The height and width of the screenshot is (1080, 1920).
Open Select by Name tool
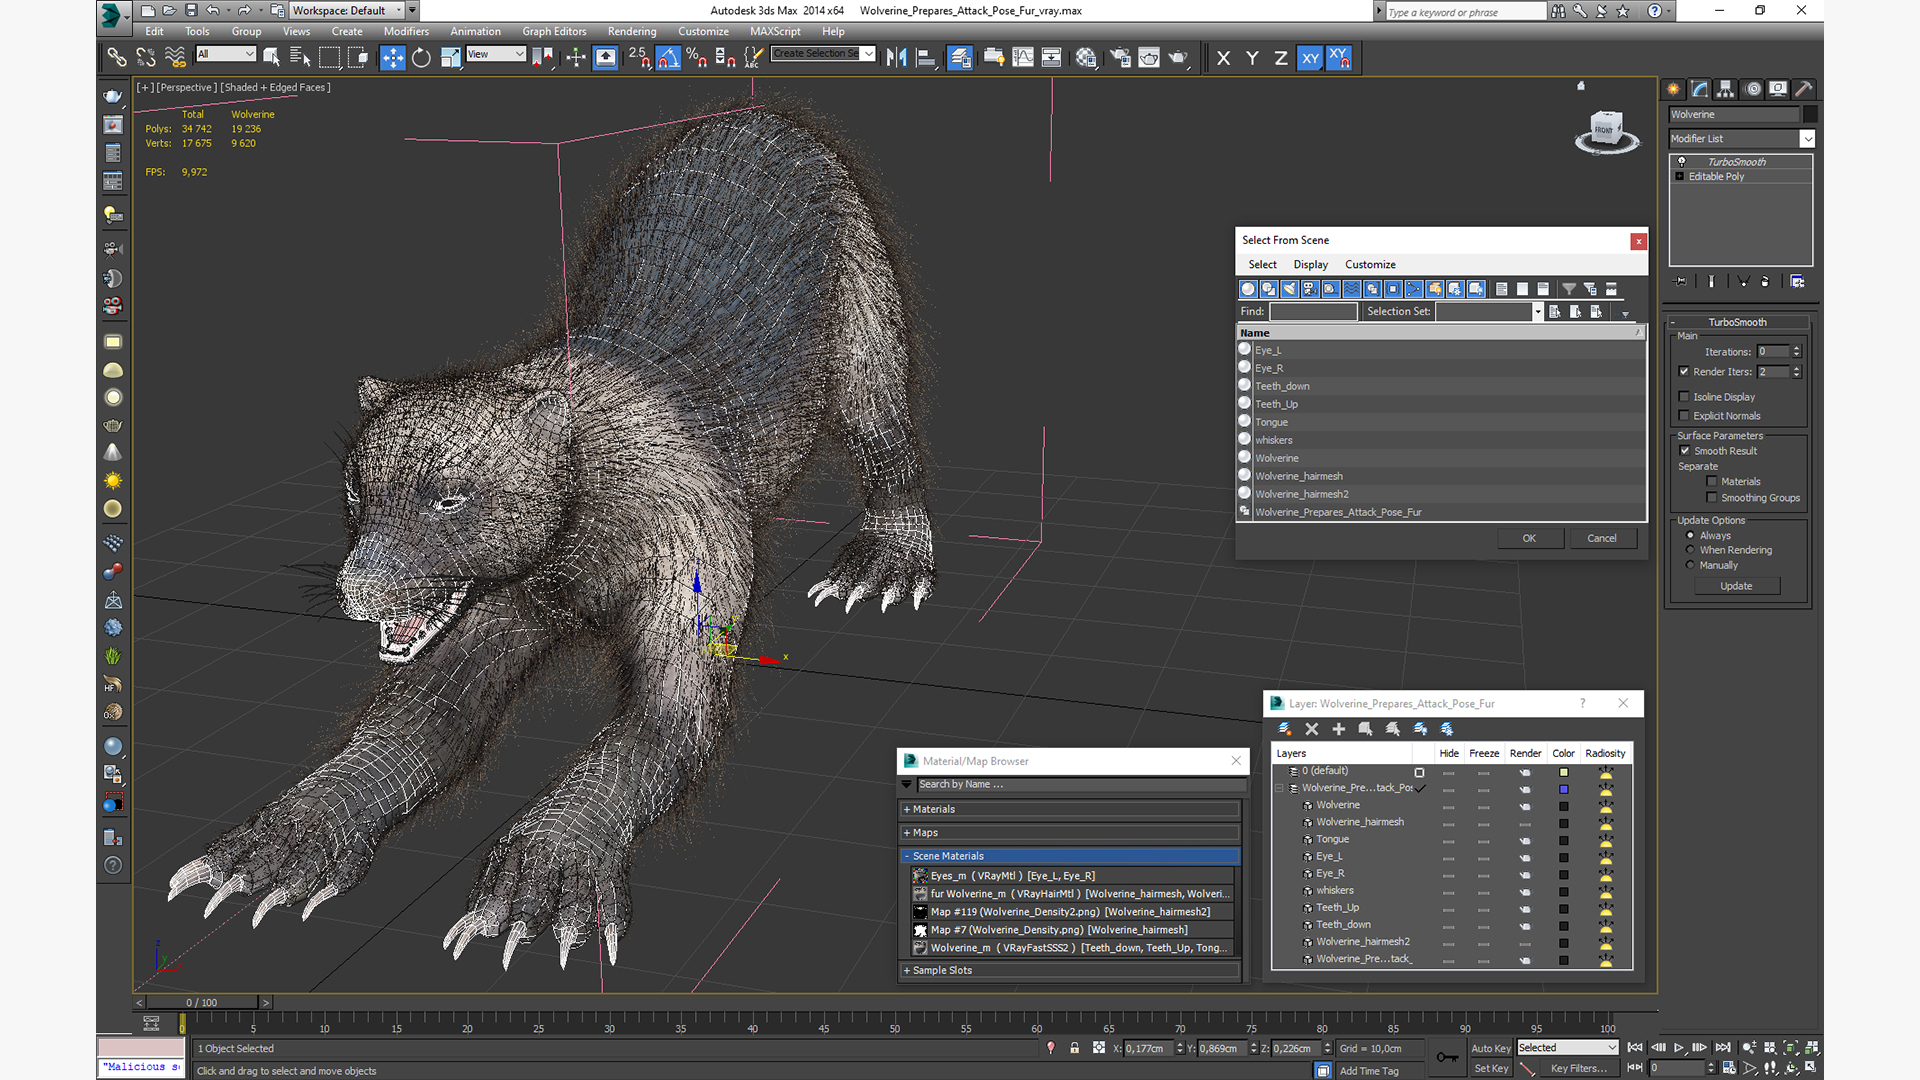point(300,58)
